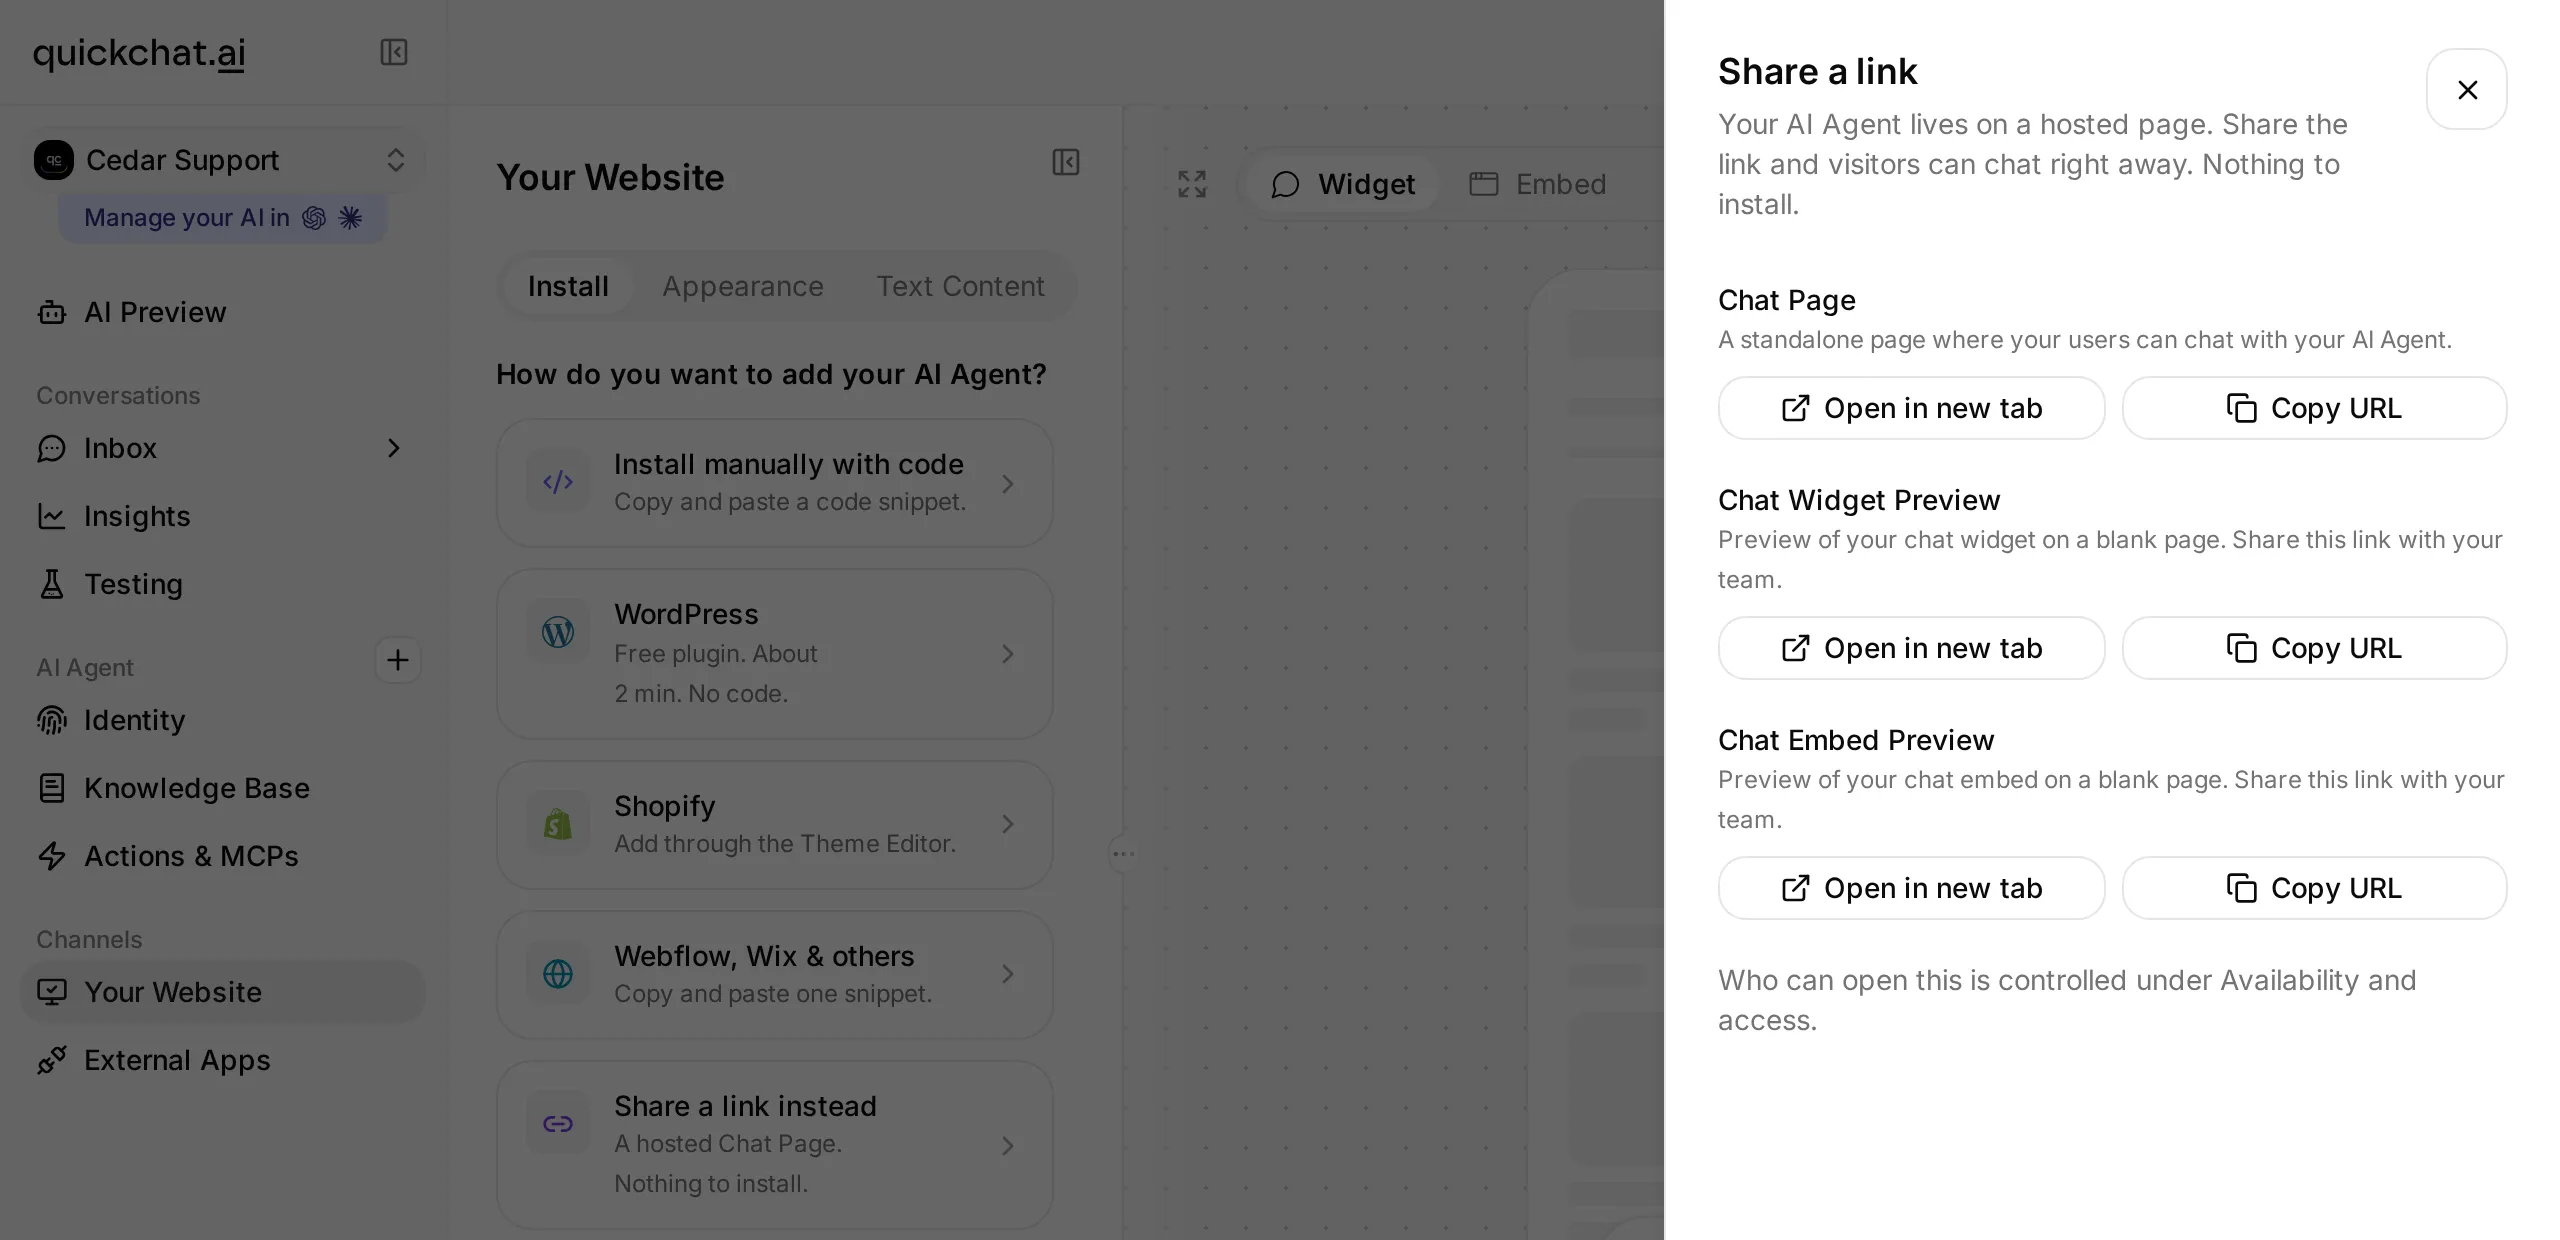Select Your Website in Channels
Image resolution: width=2560 pixels, height=1240 pixels.
pos(222,992)
